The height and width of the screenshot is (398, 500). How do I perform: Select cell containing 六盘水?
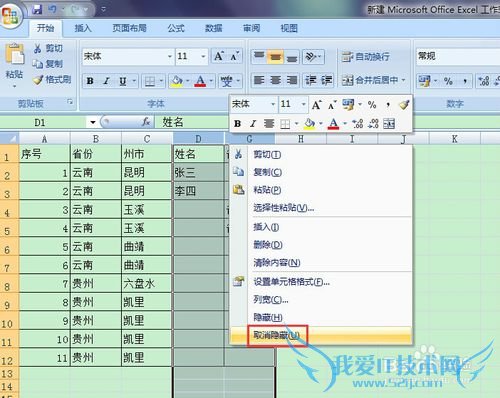point(147,284)
